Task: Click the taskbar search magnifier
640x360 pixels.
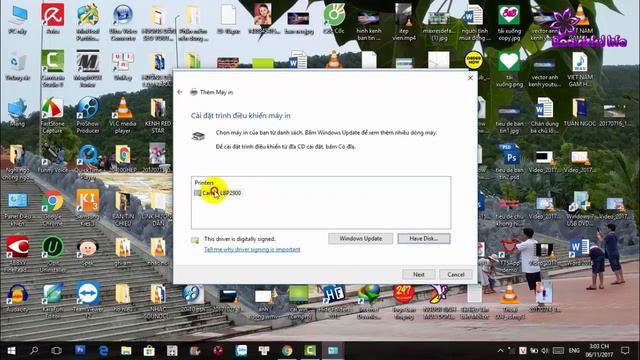Action: (x=34, y=351)
